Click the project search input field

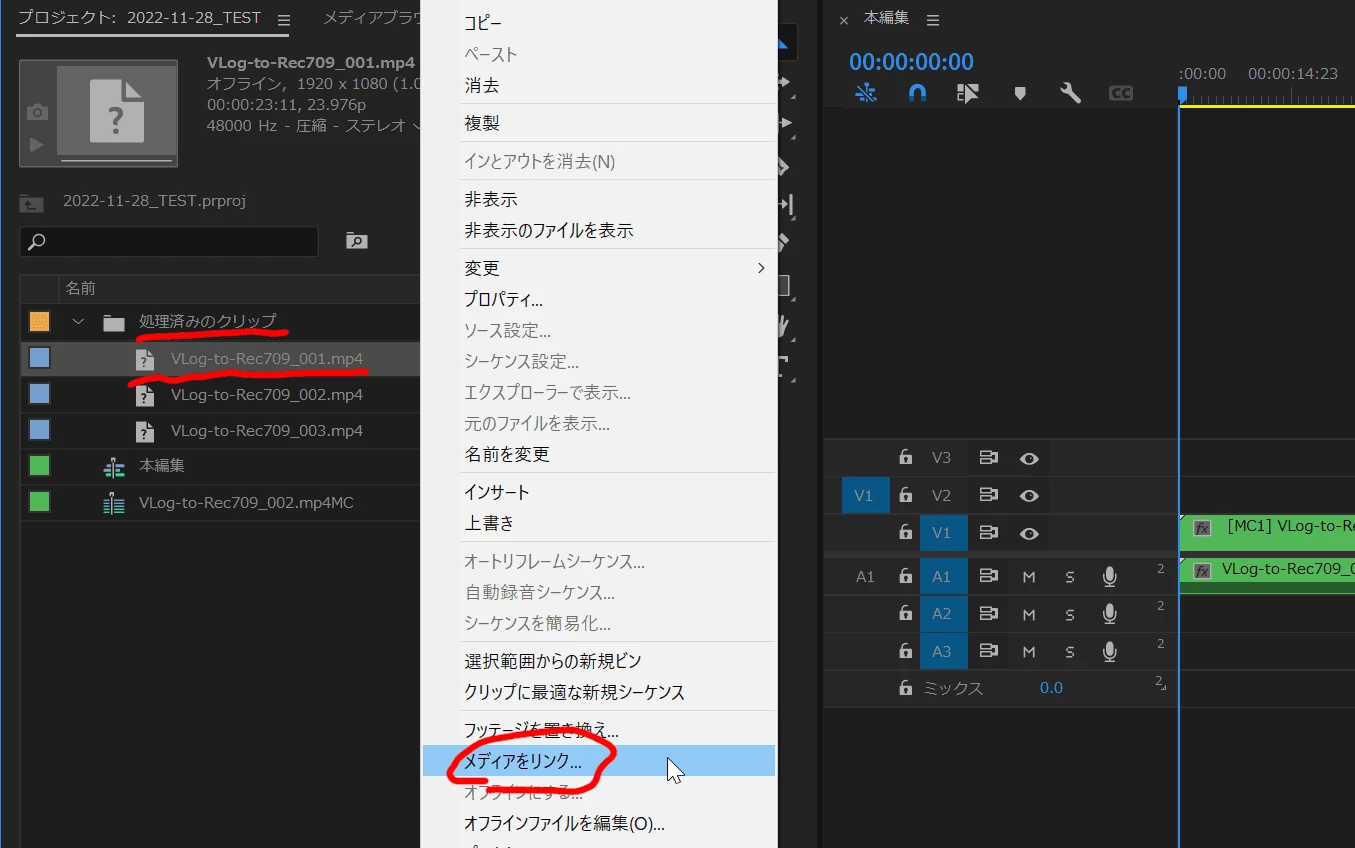[169, 241]
